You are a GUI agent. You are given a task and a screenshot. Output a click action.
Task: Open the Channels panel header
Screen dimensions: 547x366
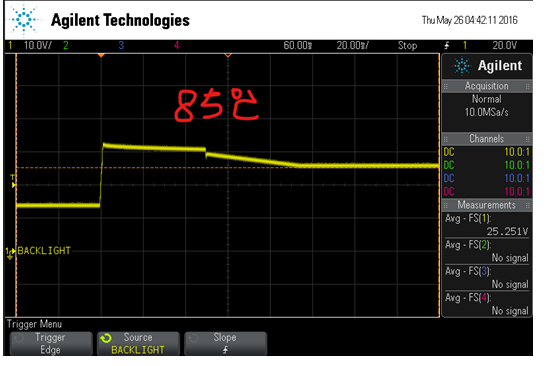(x=487, y=139)
